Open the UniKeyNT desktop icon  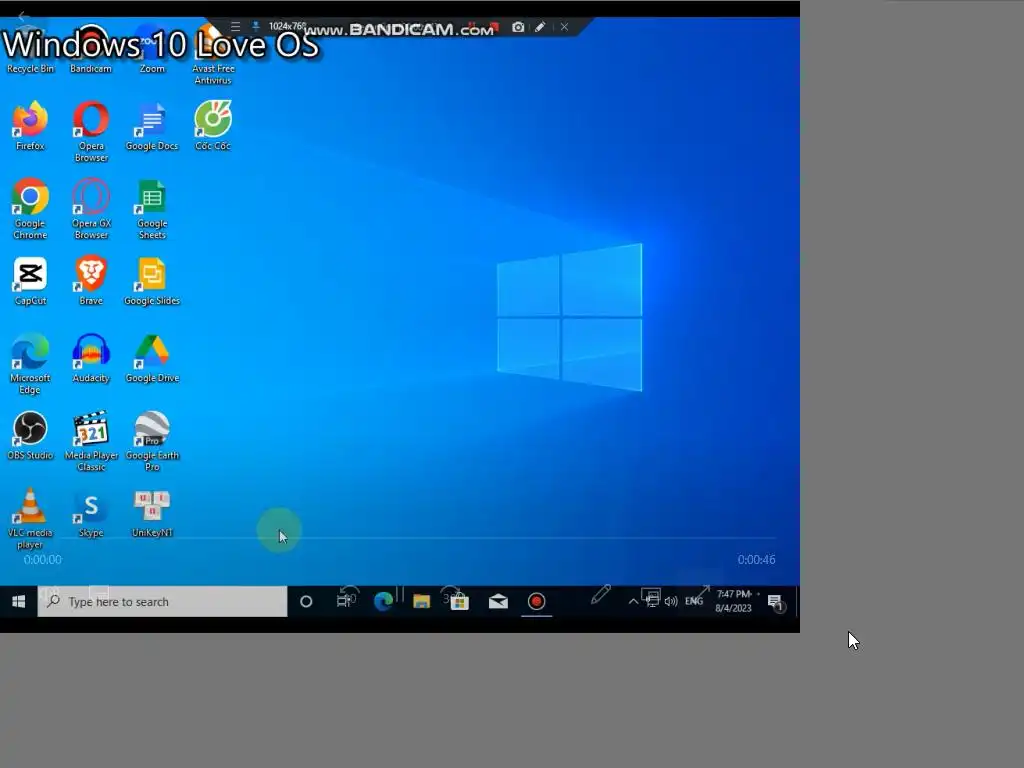[x=152, y=513]
